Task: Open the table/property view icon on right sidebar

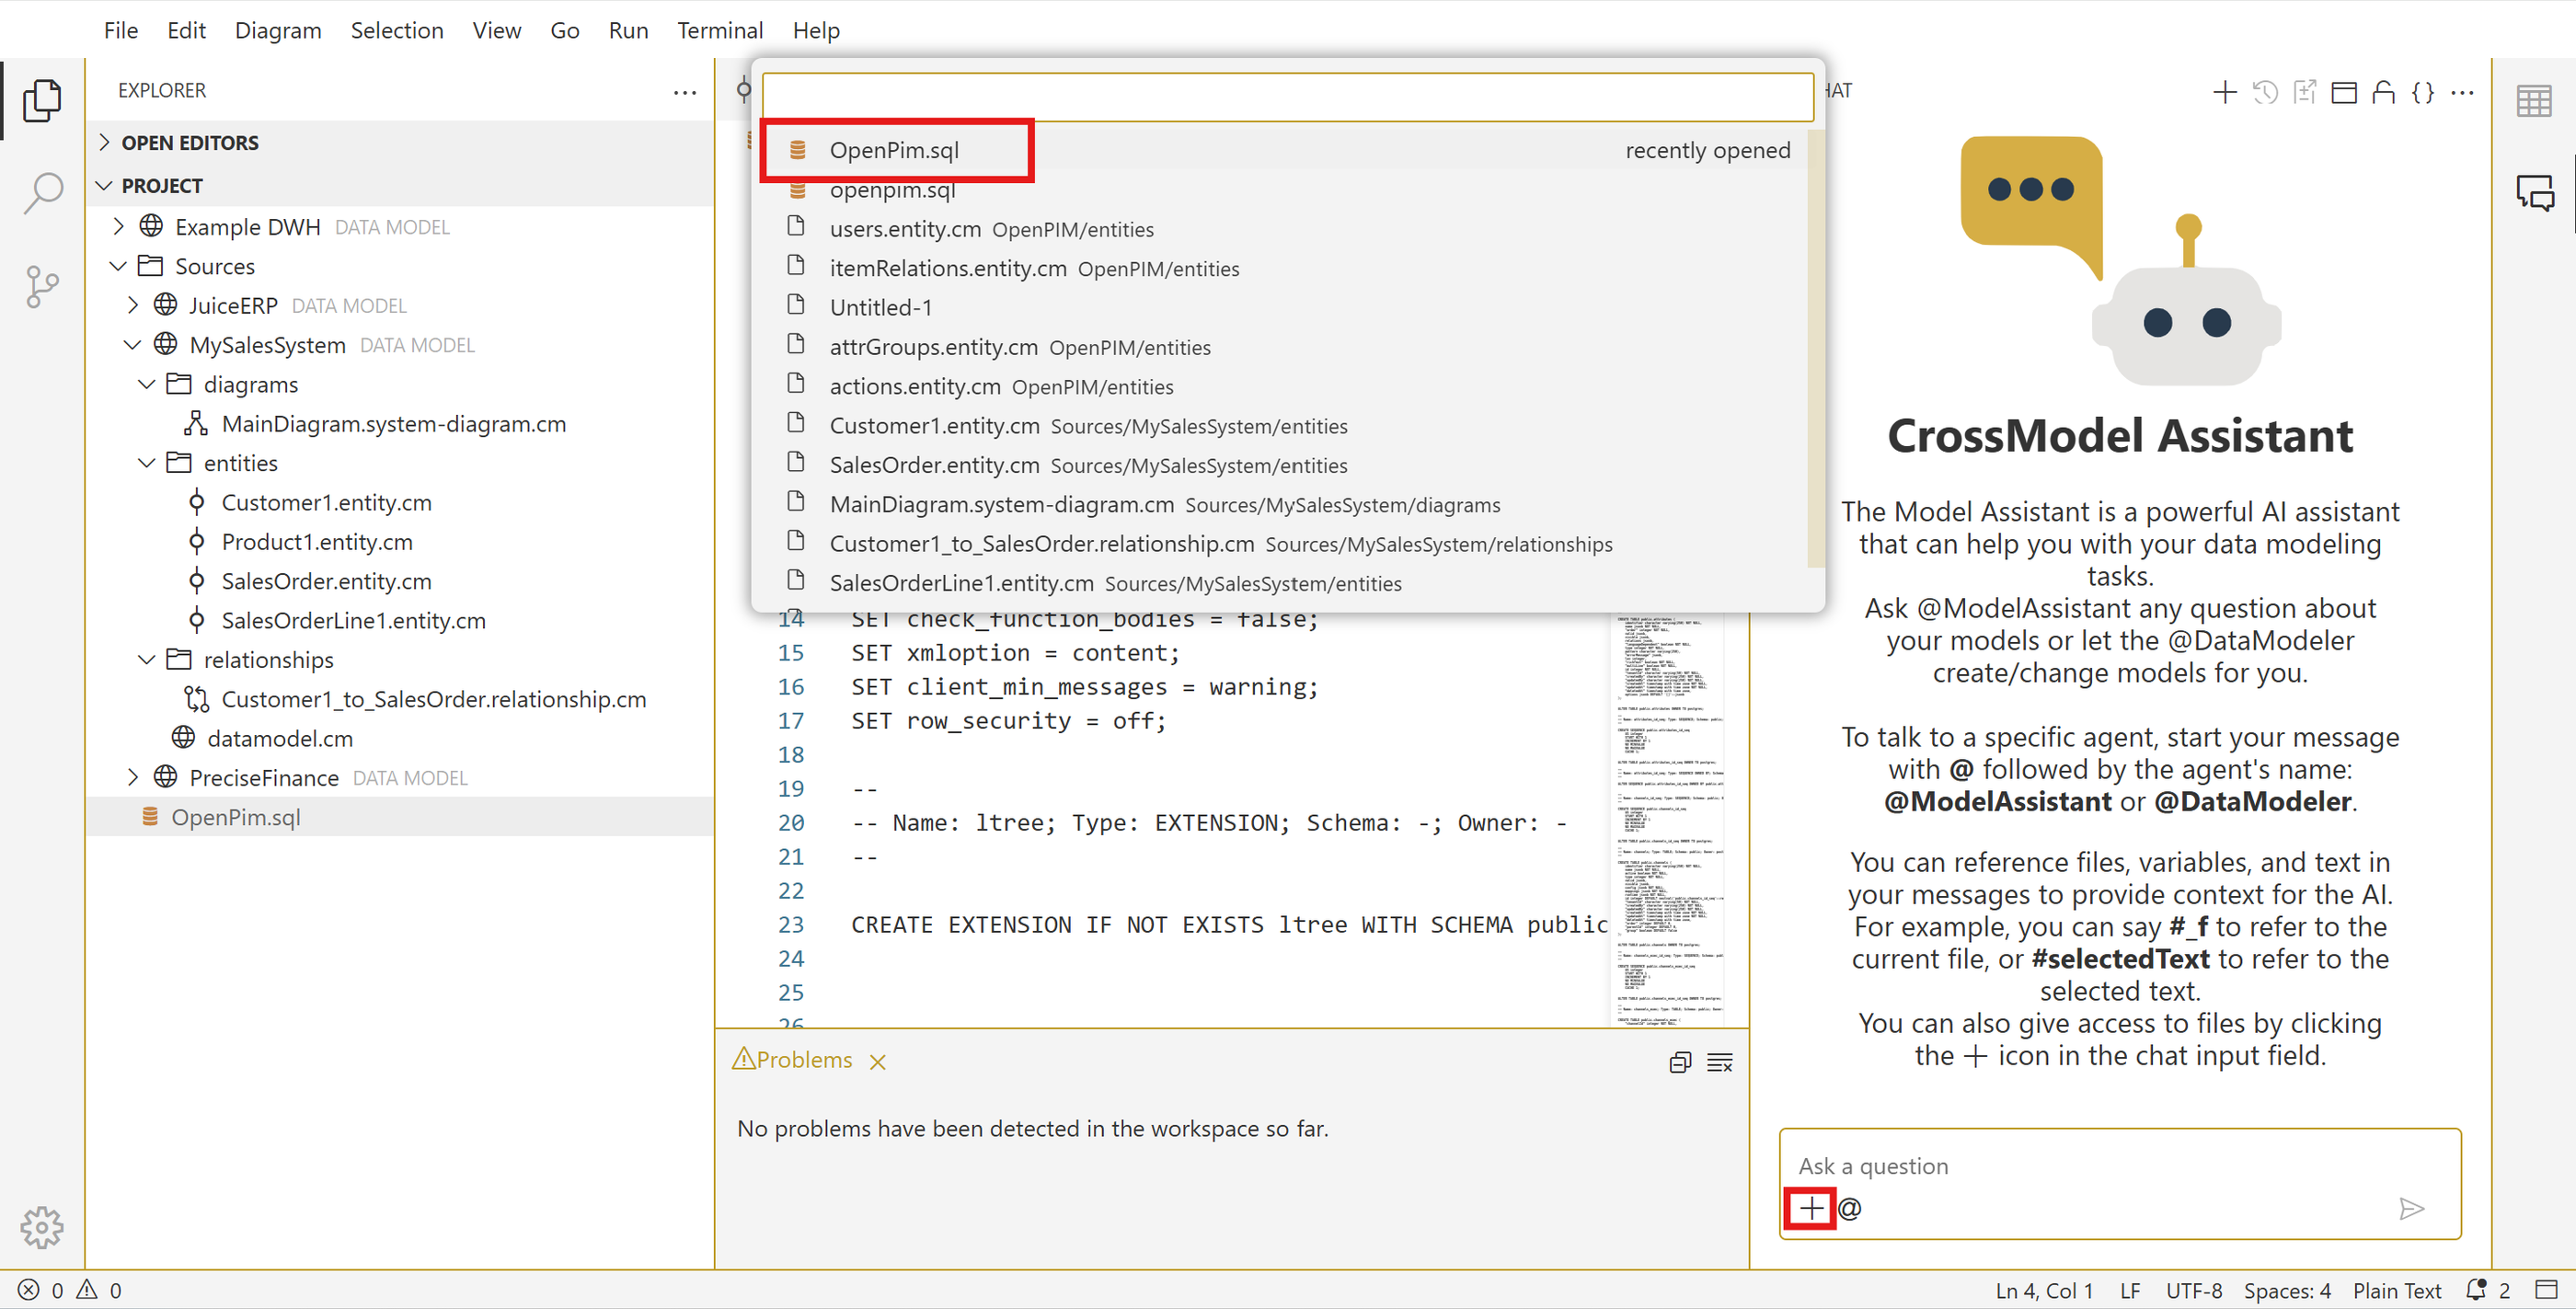Action: (x=2534, y=100)
